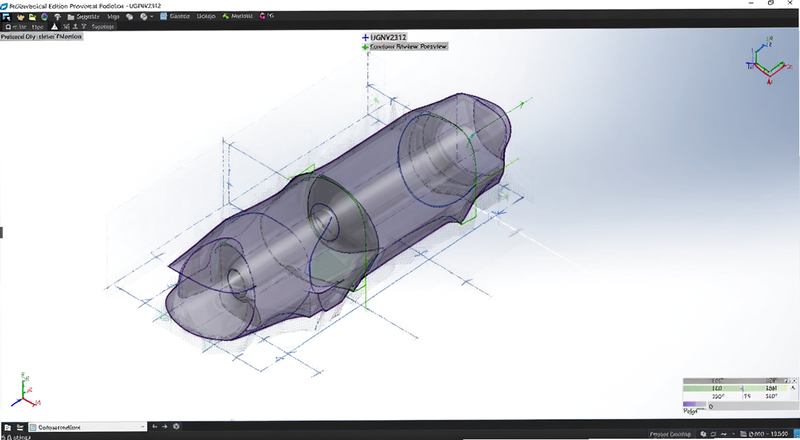Click the status bar button at bottom right
The image size is (800, 440).
(x=670, y=434)
